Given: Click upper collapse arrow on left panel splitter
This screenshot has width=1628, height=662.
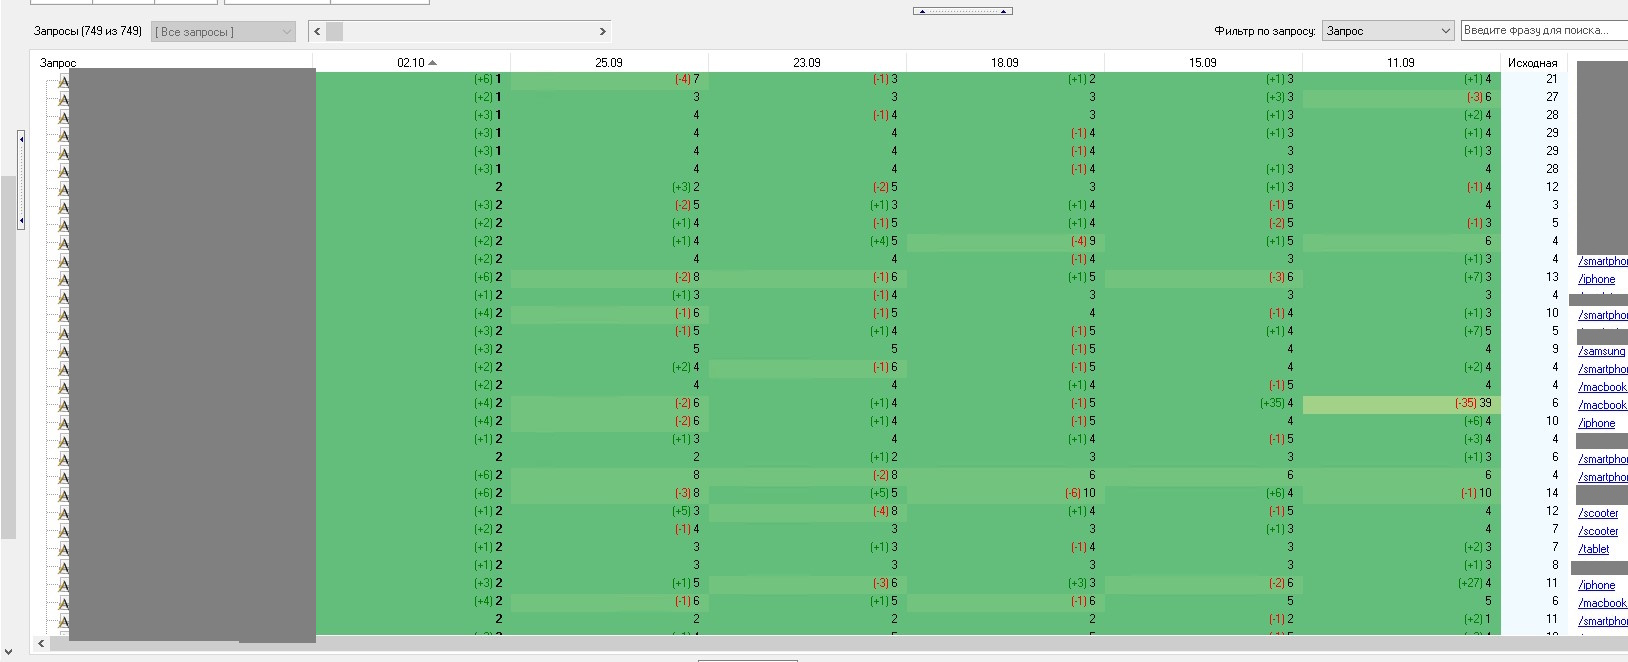Looking at the screenshot, I should [21, 140].
